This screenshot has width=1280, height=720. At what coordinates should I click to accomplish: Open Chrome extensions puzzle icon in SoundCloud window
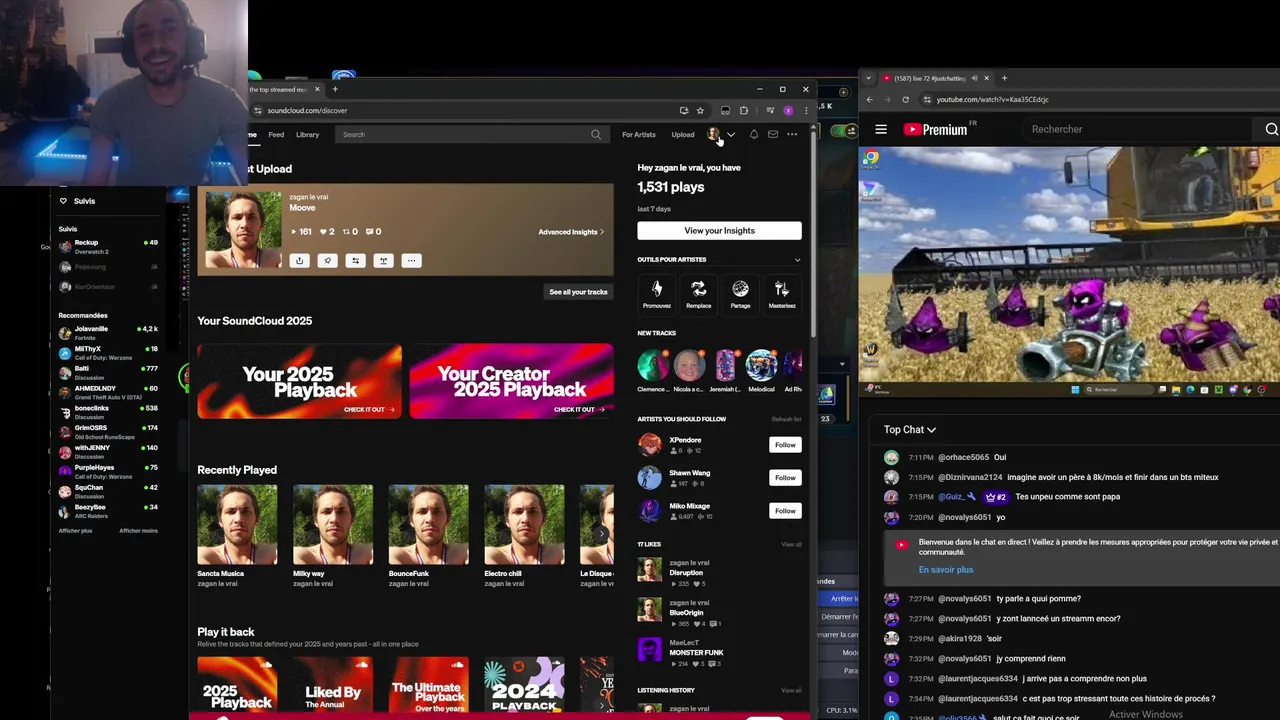[743, 110]
